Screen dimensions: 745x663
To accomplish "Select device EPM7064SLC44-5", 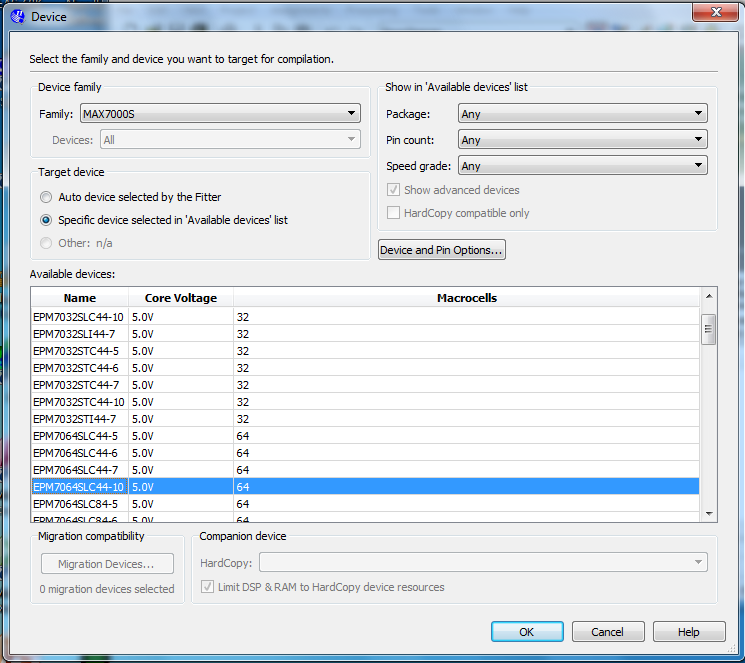I will pyautogui.click(x=365, y=436).
